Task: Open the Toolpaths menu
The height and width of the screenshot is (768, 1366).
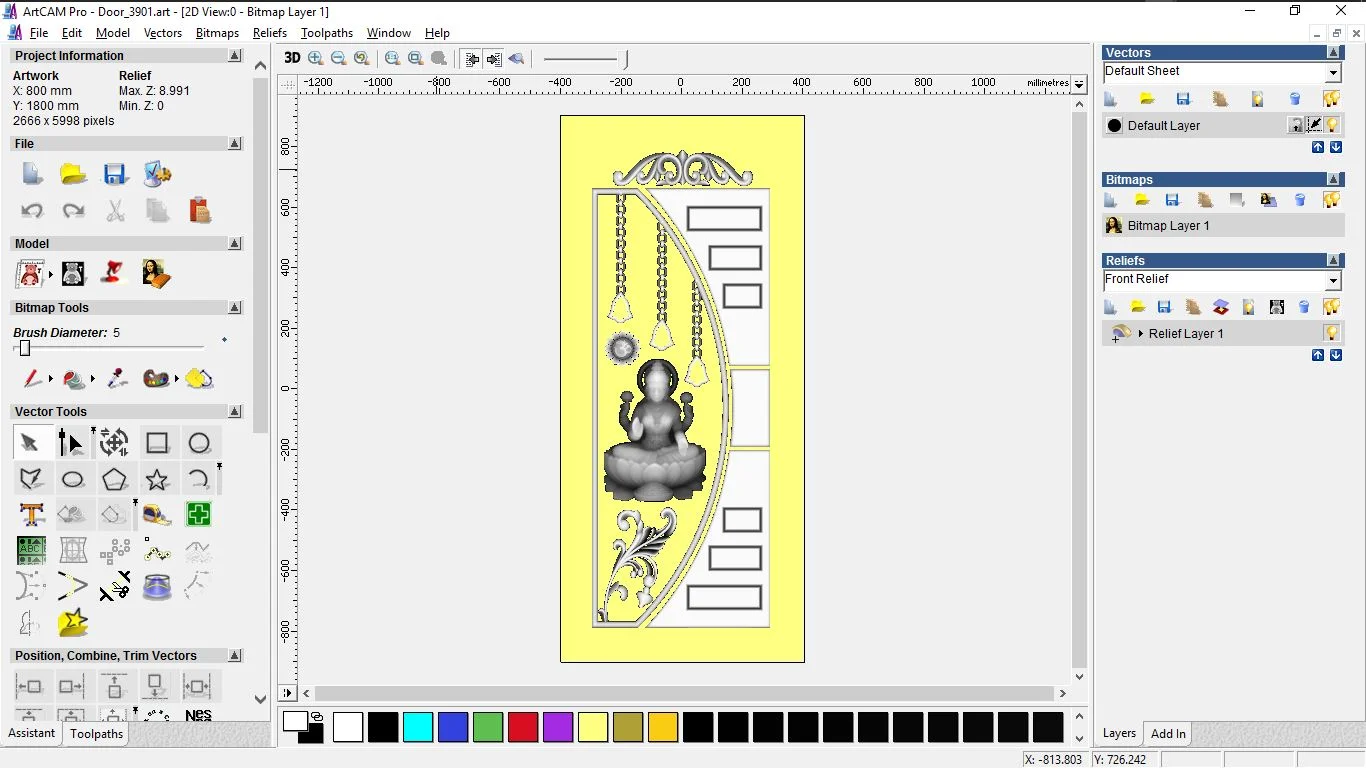Action: point(327,33)
